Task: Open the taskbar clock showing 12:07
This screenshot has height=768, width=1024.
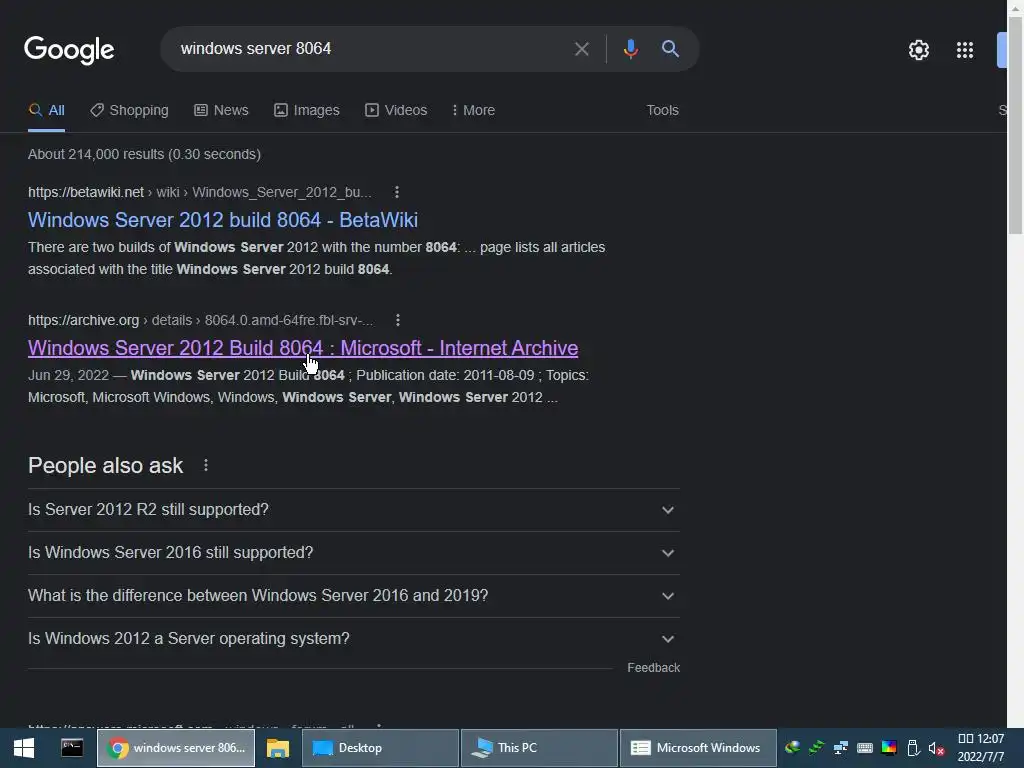Action: [x=981, y=748]
